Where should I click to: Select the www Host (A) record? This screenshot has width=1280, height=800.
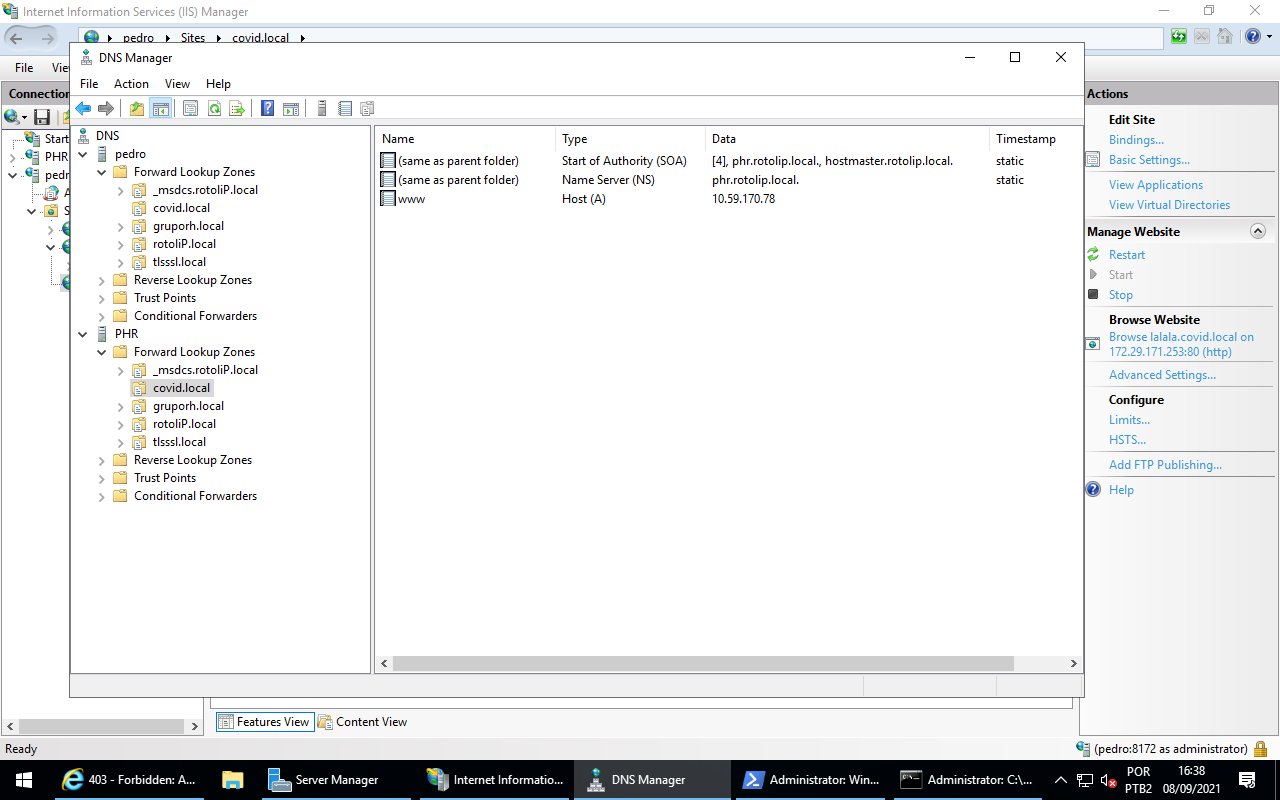click(411, 199)
